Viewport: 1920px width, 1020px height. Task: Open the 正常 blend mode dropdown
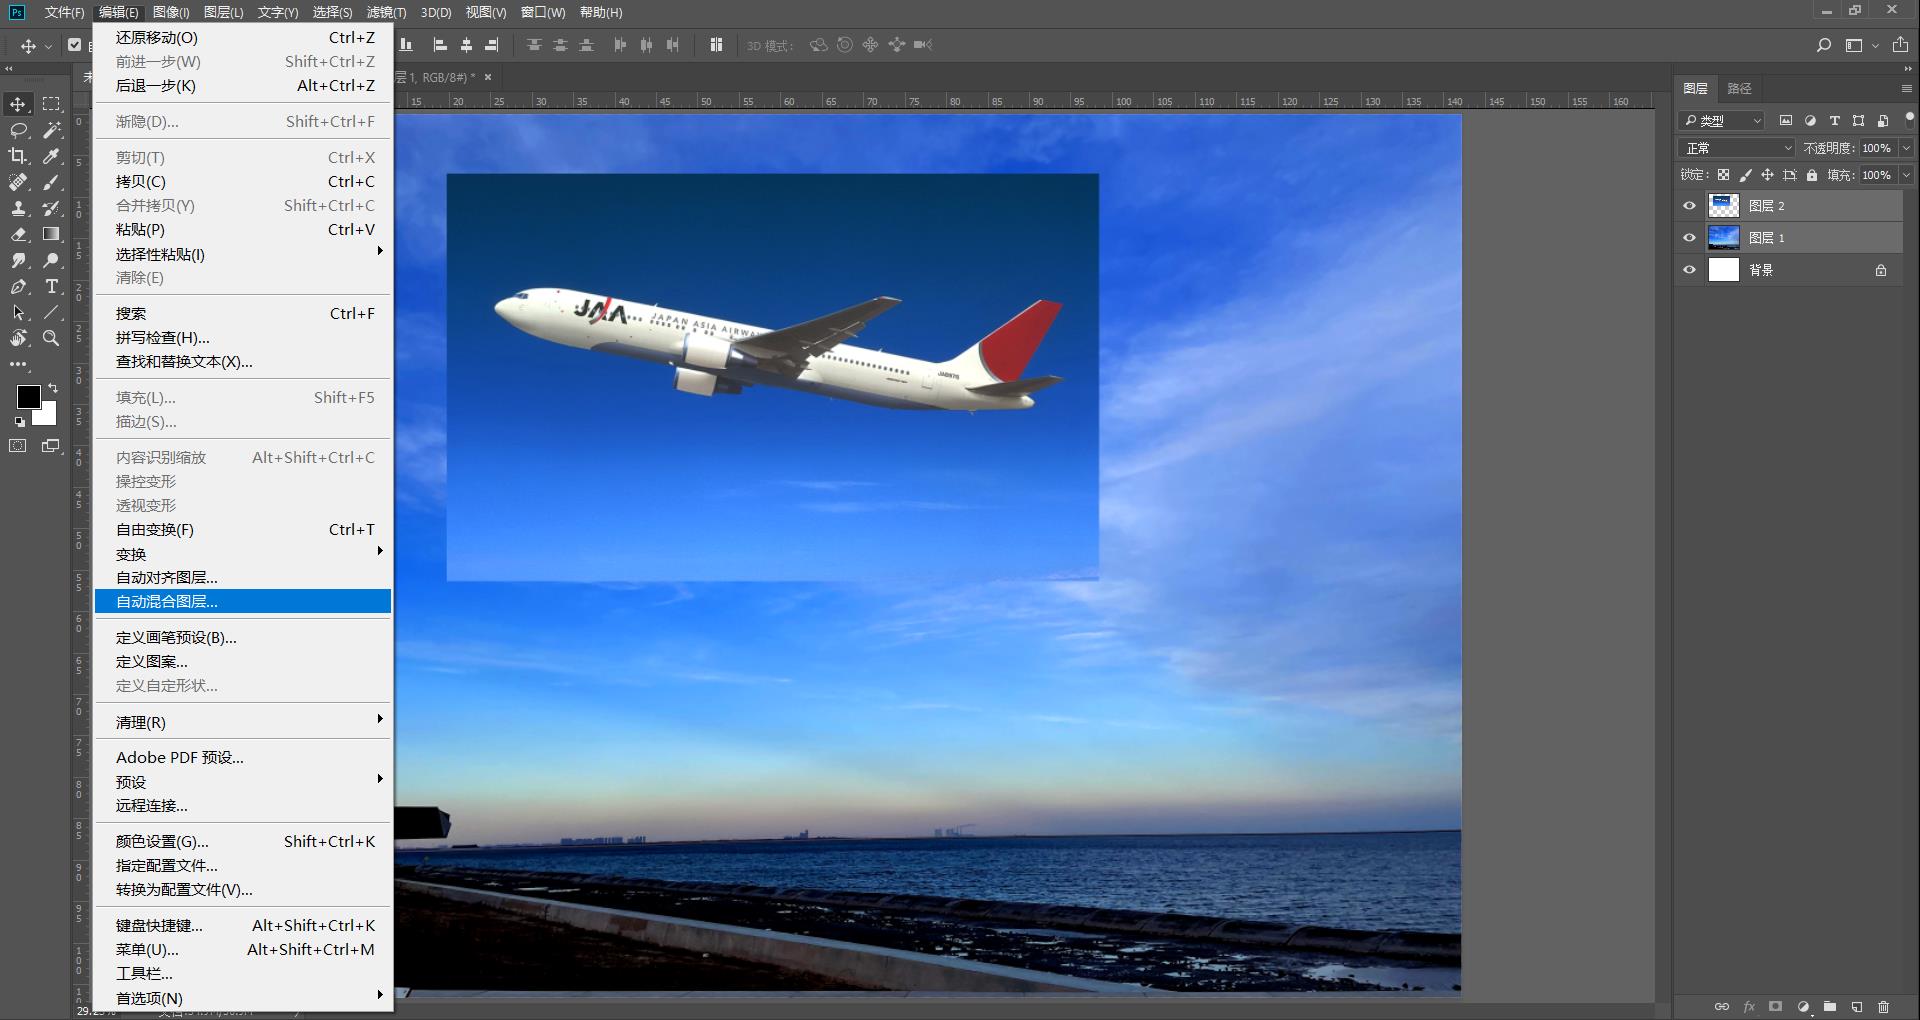pos(1737,148)
